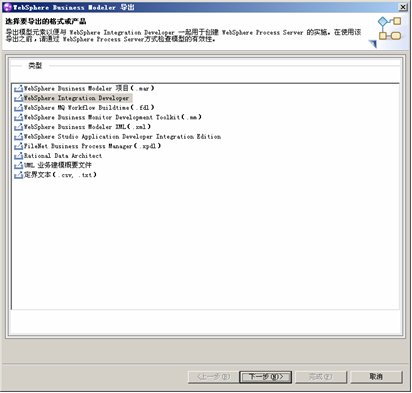Select WebSphere Business Modeler 项目(.mar) export type

[89, 89]
